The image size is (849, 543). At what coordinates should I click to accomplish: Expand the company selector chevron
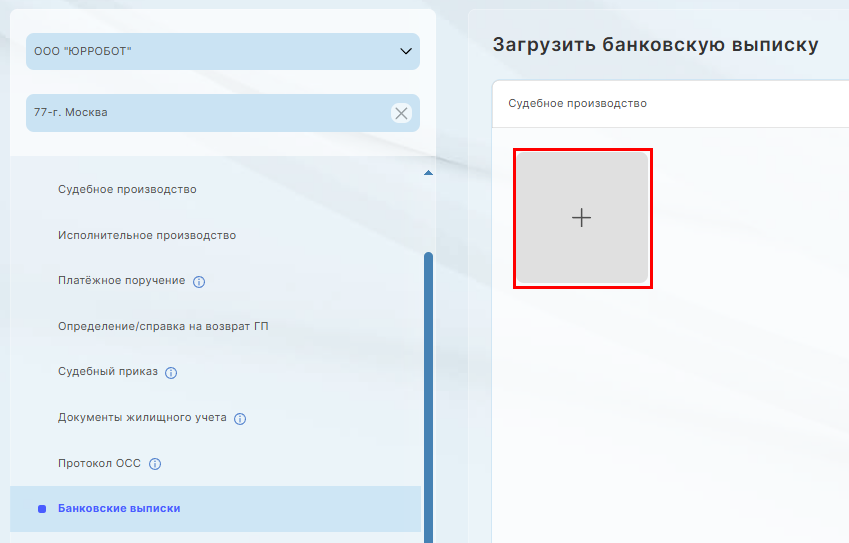pos(405,51)
